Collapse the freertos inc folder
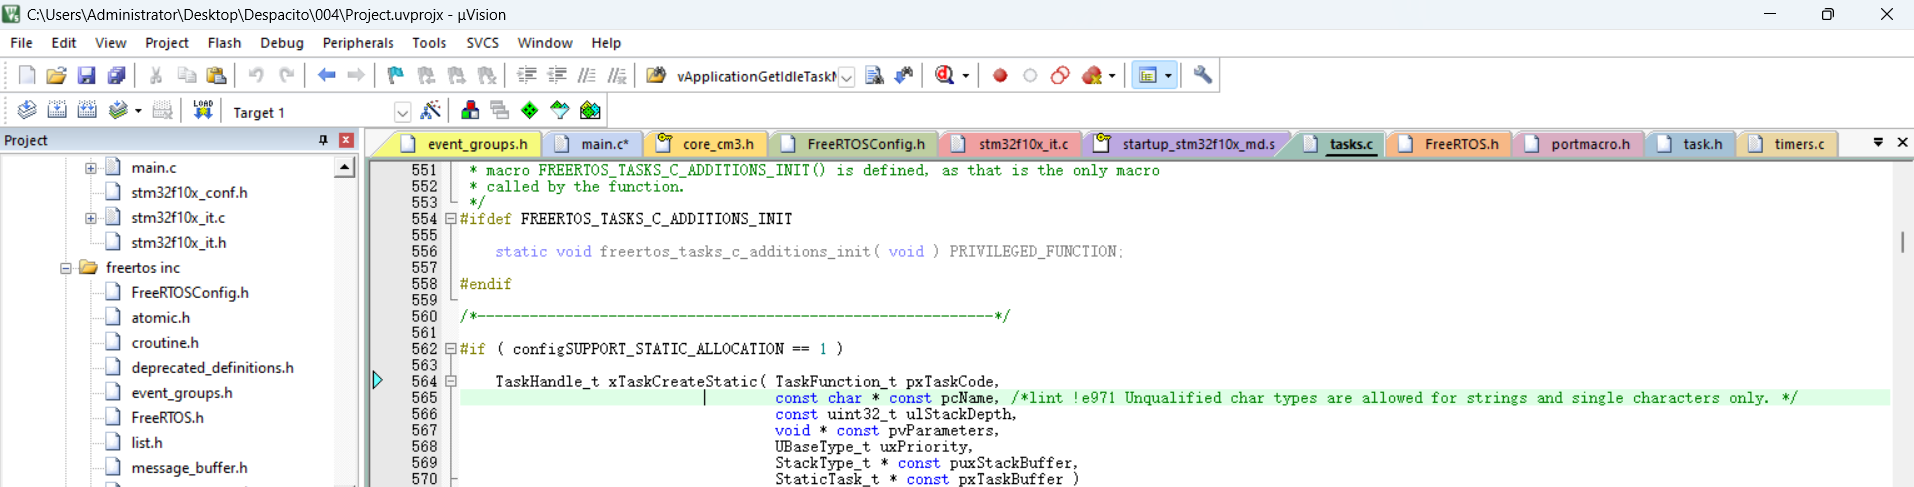 click(65, 268)
